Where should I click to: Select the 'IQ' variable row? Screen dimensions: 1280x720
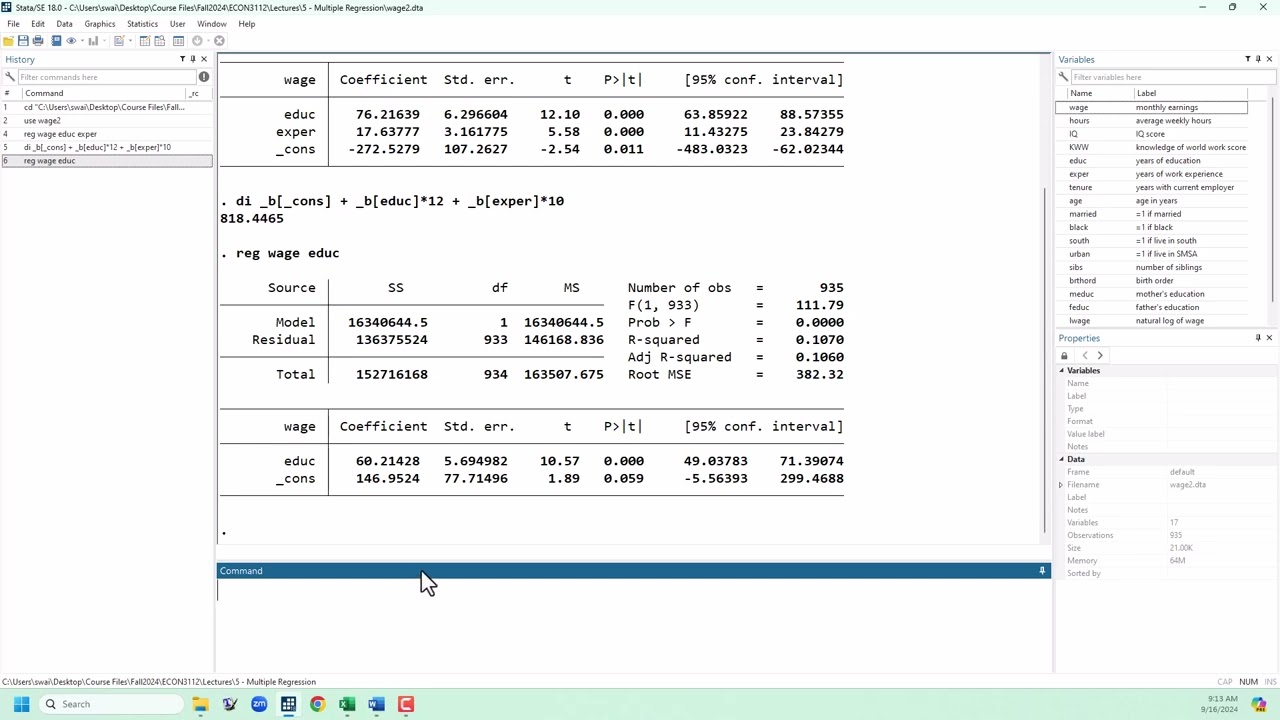coord(1152,134)
